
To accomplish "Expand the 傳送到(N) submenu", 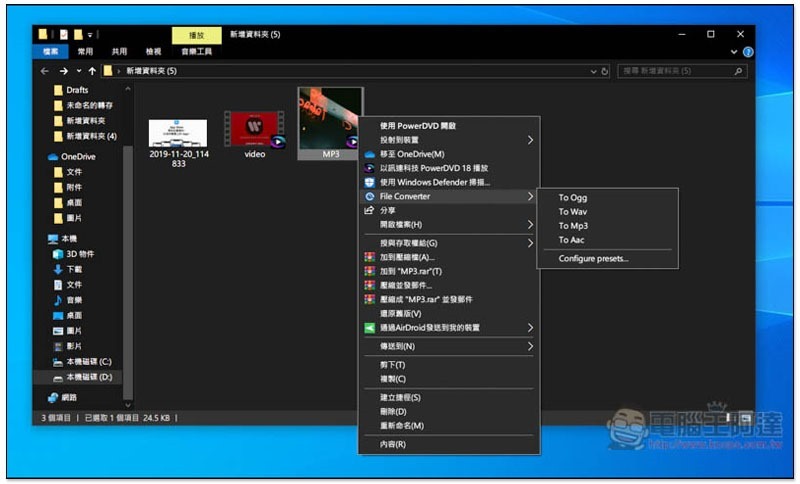I will (x=530, y=346).
